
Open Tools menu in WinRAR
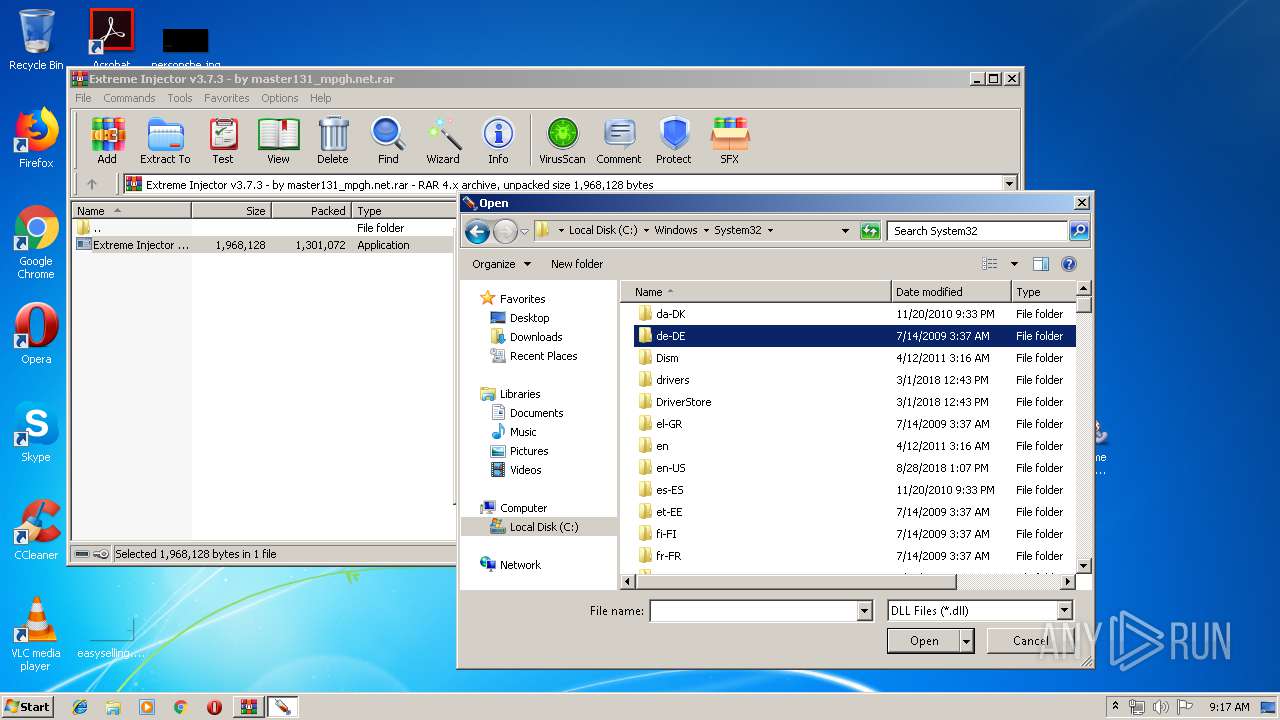(180, 98)
